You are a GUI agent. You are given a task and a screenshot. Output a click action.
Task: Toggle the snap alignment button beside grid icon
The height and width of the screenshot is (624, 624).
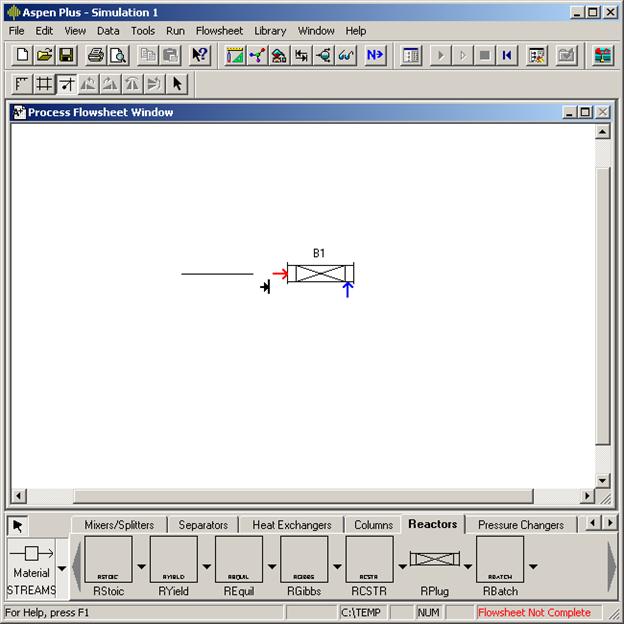click(x=66, y=84)
